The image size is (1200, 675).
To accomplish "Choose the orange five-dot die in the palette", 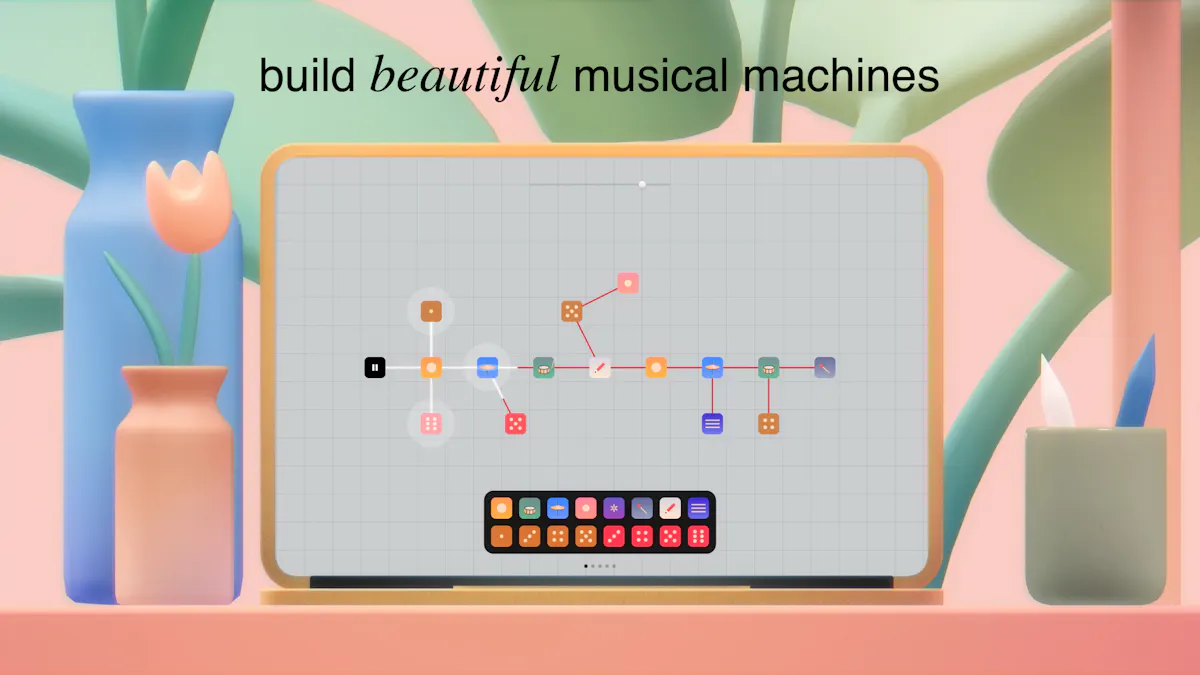I will click(x=586, y=536).
